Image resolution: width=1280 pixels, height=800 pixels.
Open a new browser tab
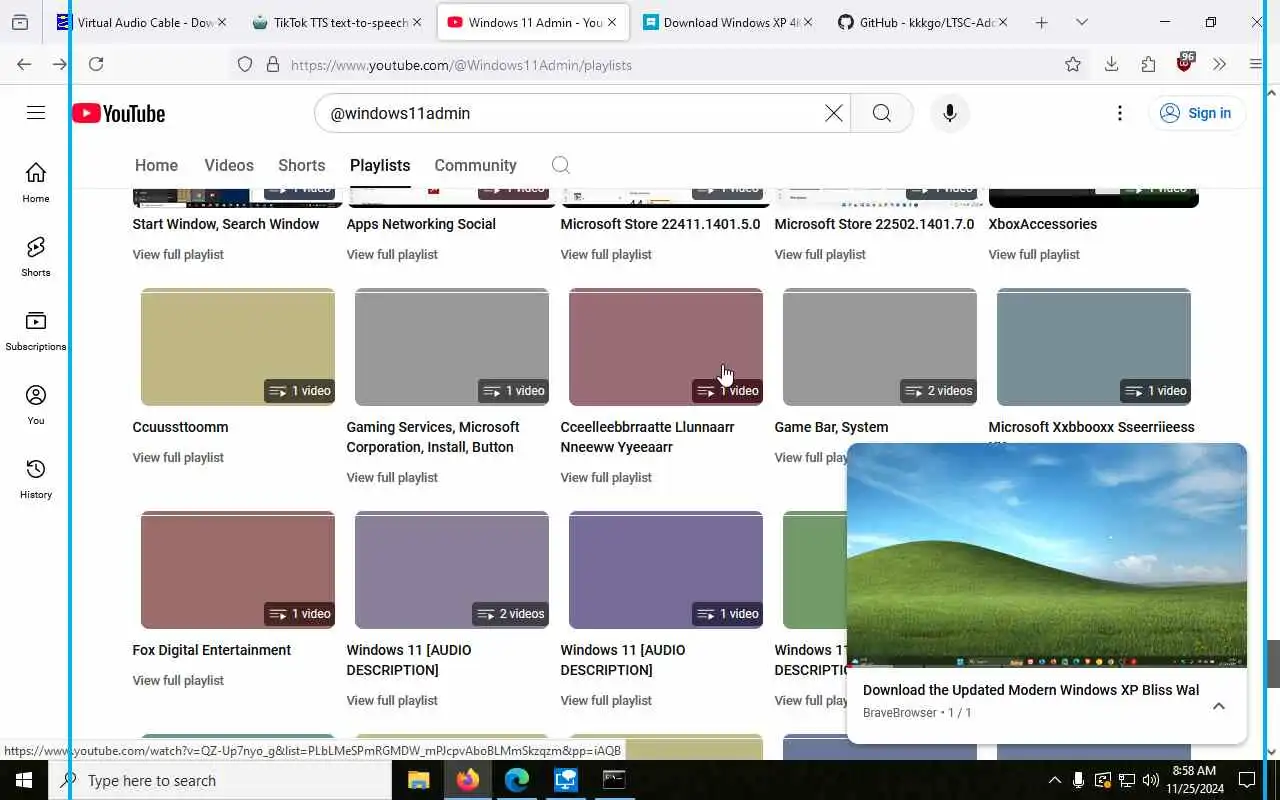[x=1041, y=22]
